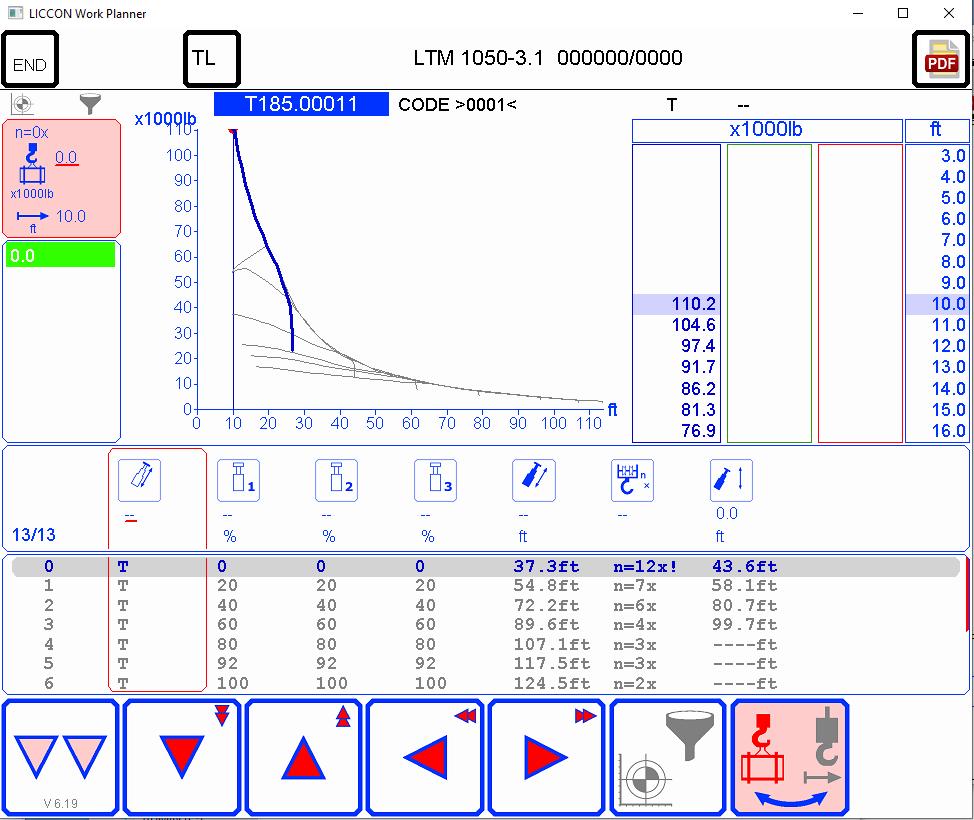Select the 13.0 ft radius entry
974x820 pixels.
tap(948, 367)
